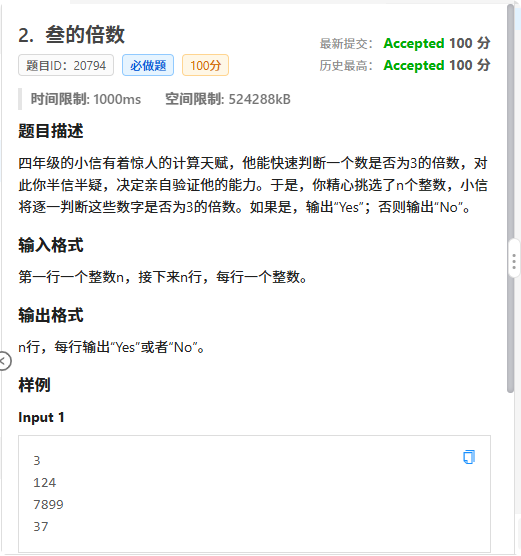
Task: Click the 题目描述 heading
Action: 51,131
